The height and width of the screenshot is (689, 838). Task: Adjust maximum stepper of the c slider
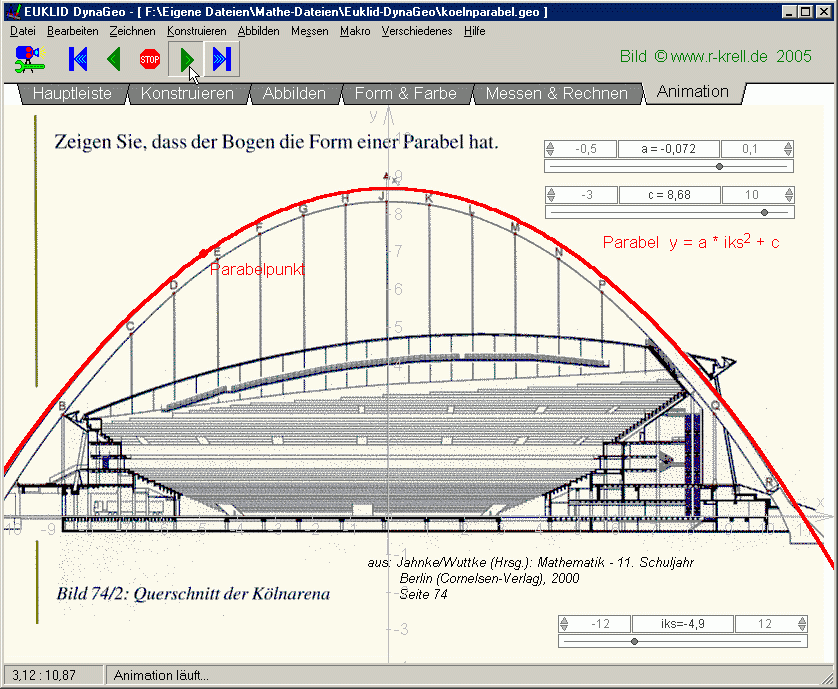tap(788, 195)
